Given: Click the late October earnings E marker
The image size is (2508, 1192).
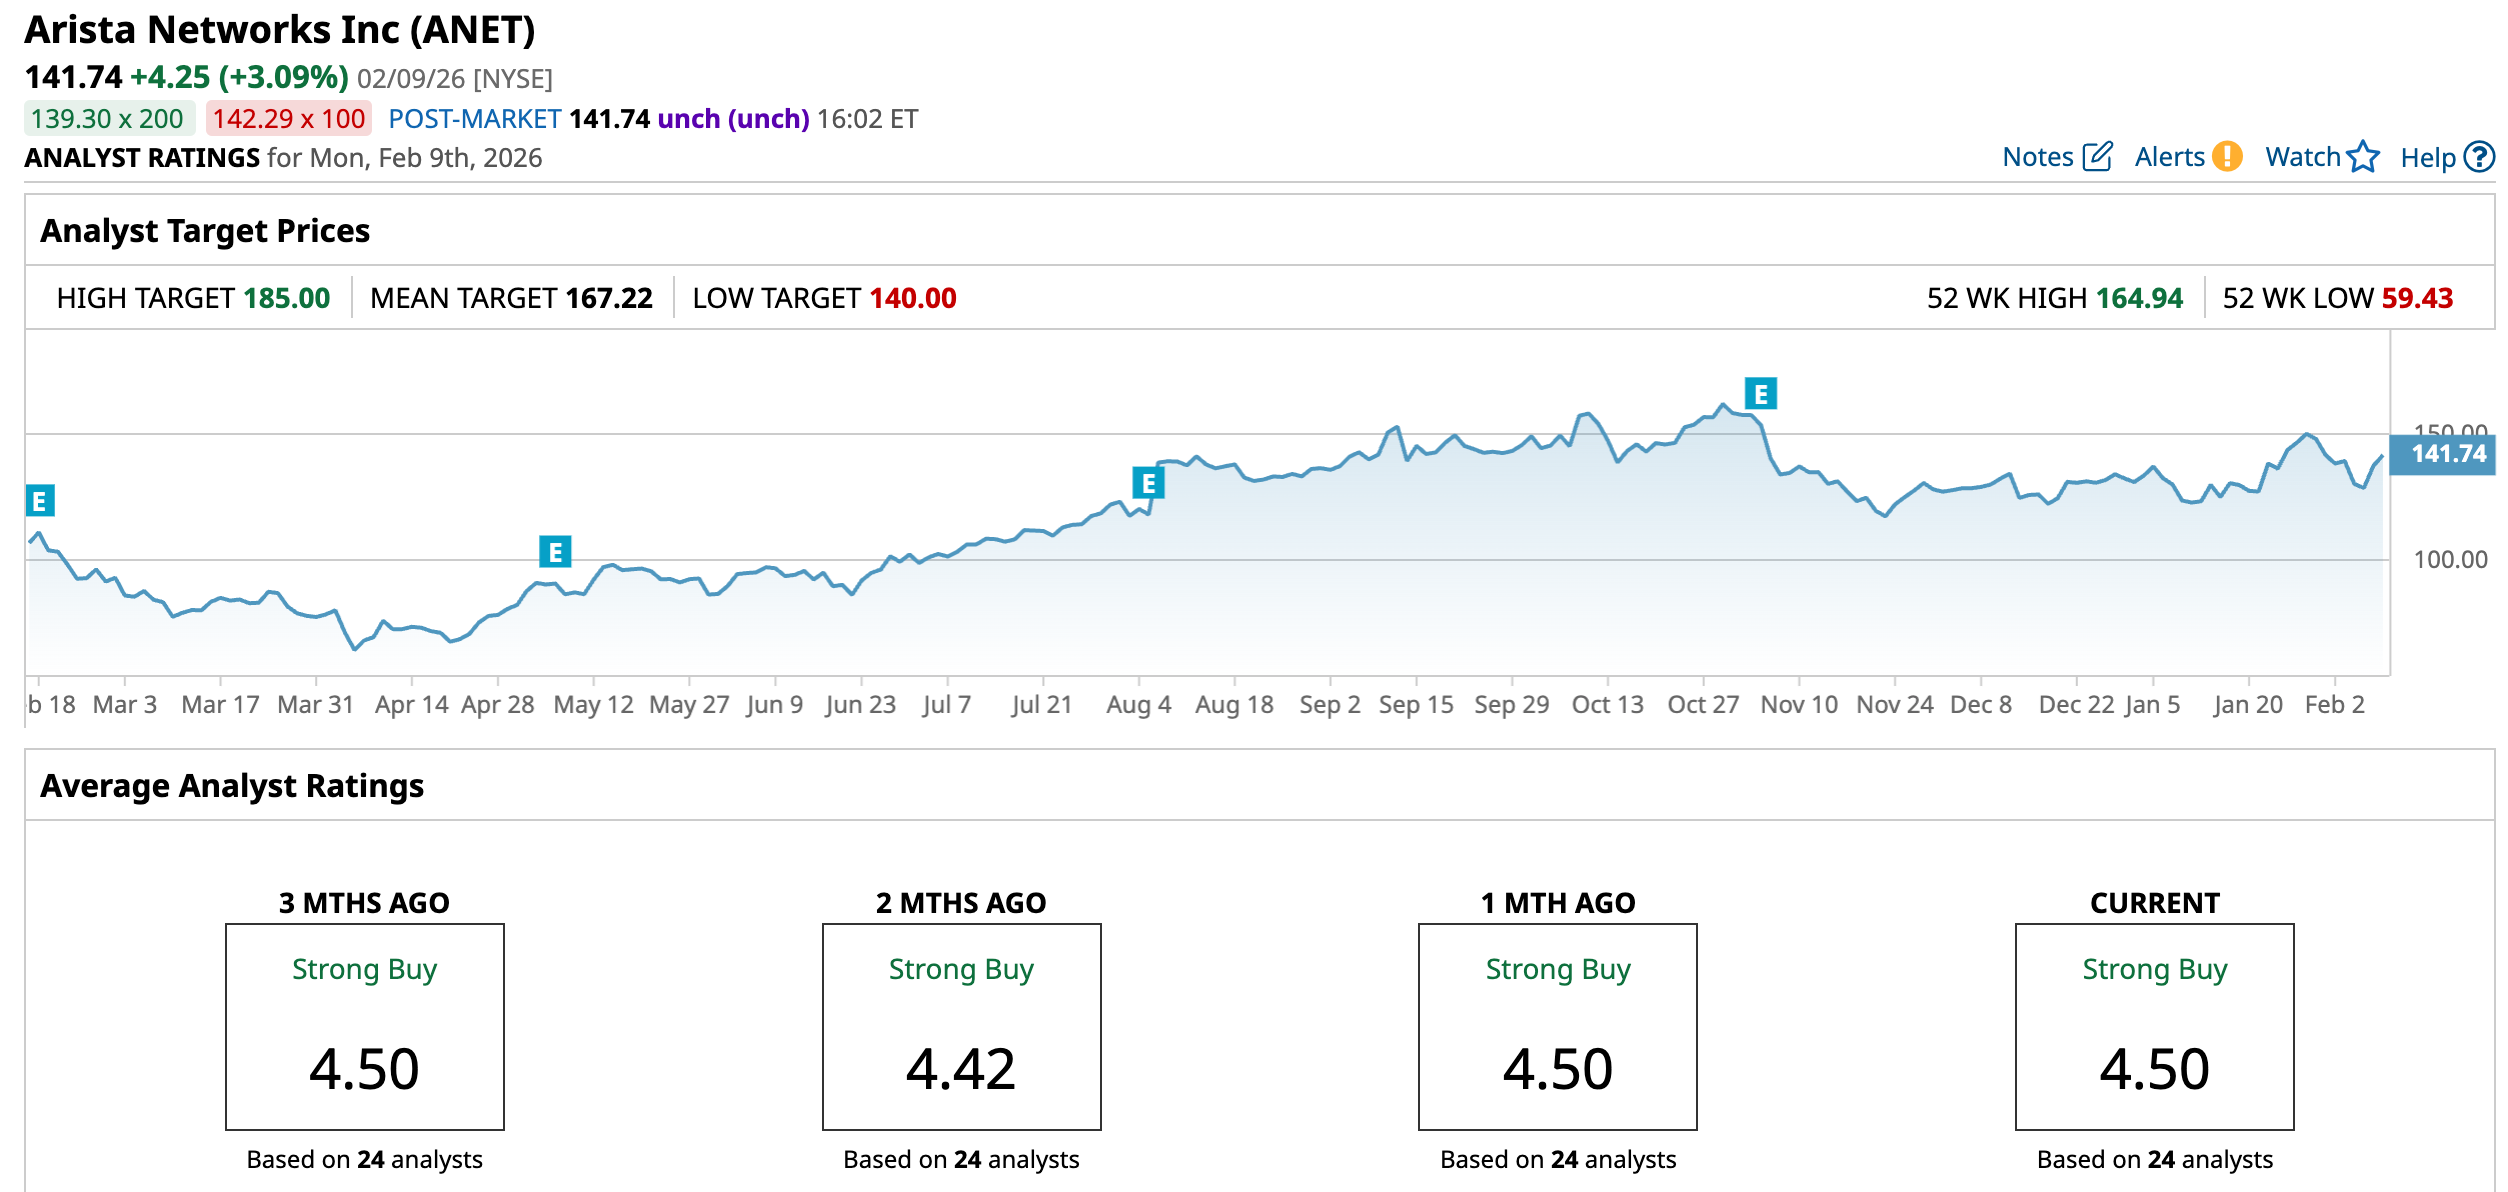Looking at the screenshot, I should pyautogui.click(x=1760, y=394).
